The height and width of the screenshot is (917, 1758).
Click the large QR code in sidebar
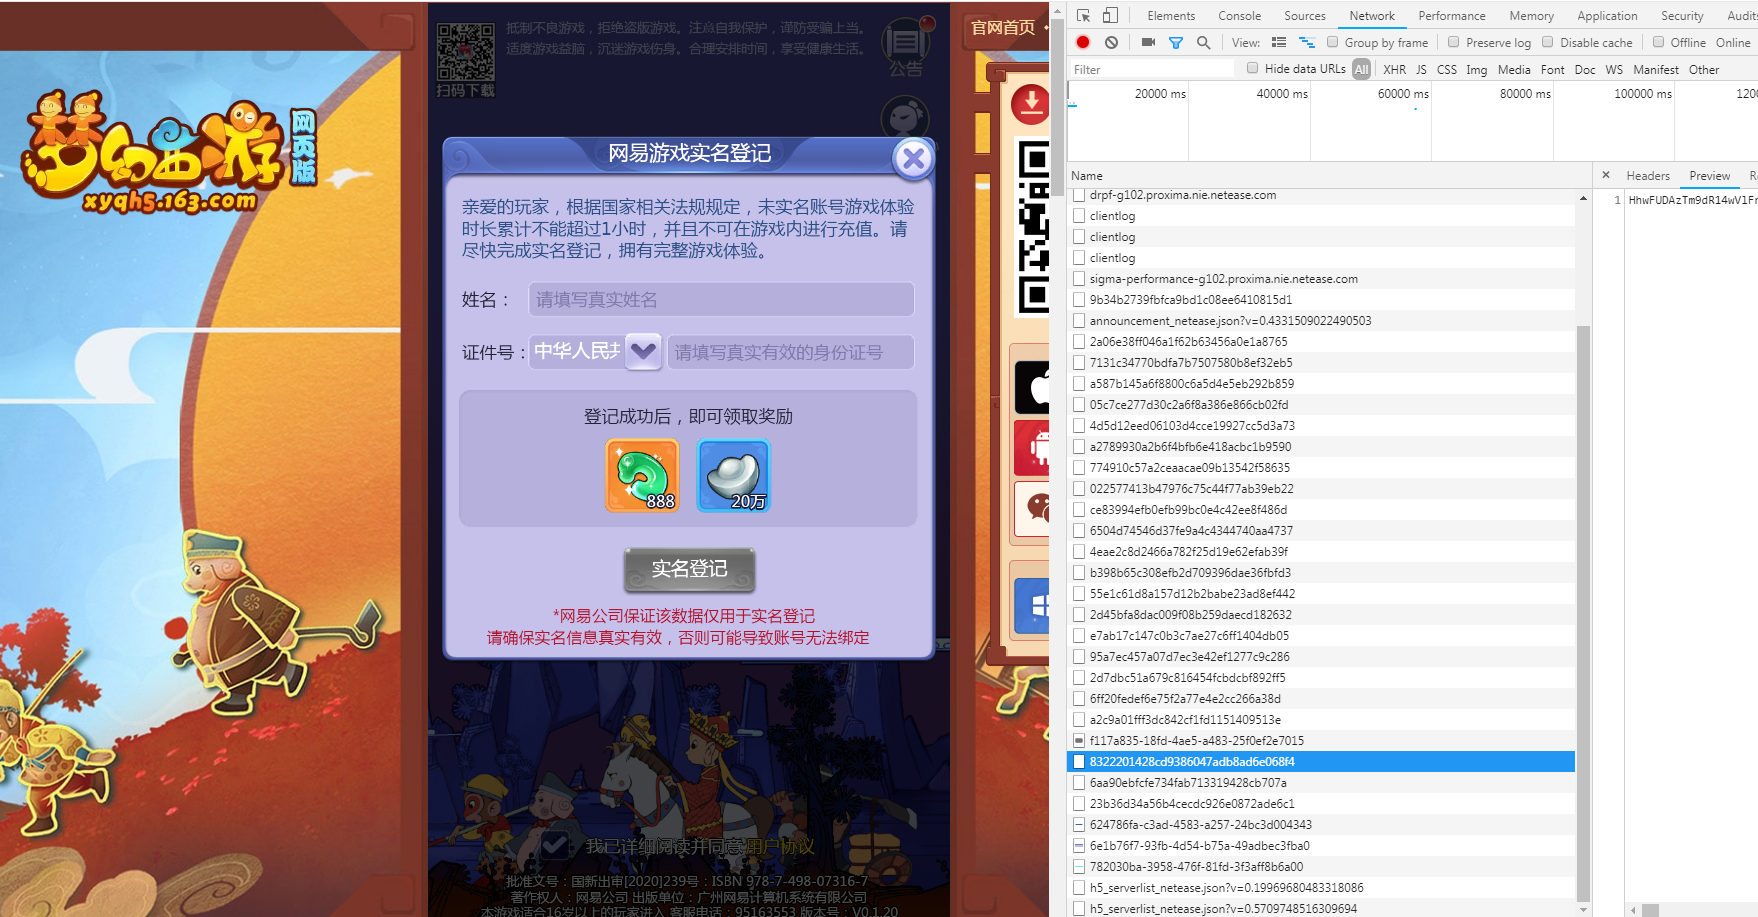click(1033, 227)
